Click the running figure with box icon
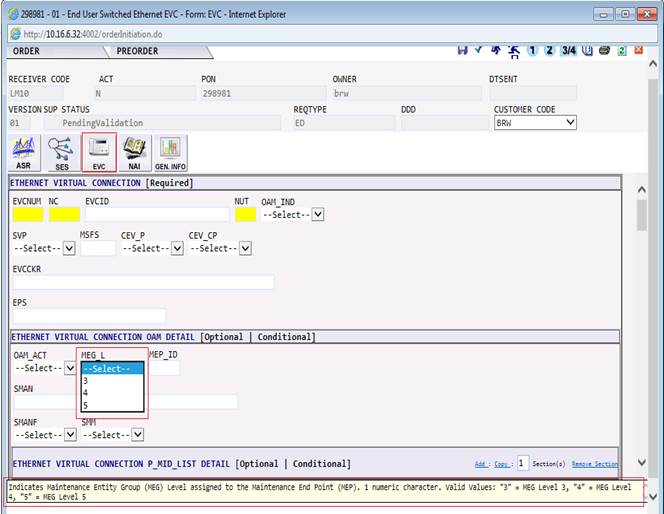 tap(514, 51)
